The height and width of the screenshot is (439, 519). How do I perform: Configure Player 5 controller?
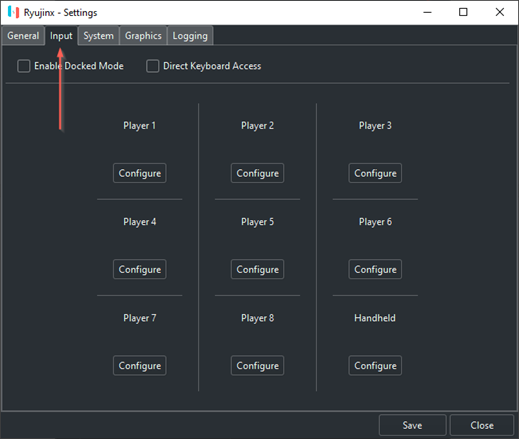(257, 269)
